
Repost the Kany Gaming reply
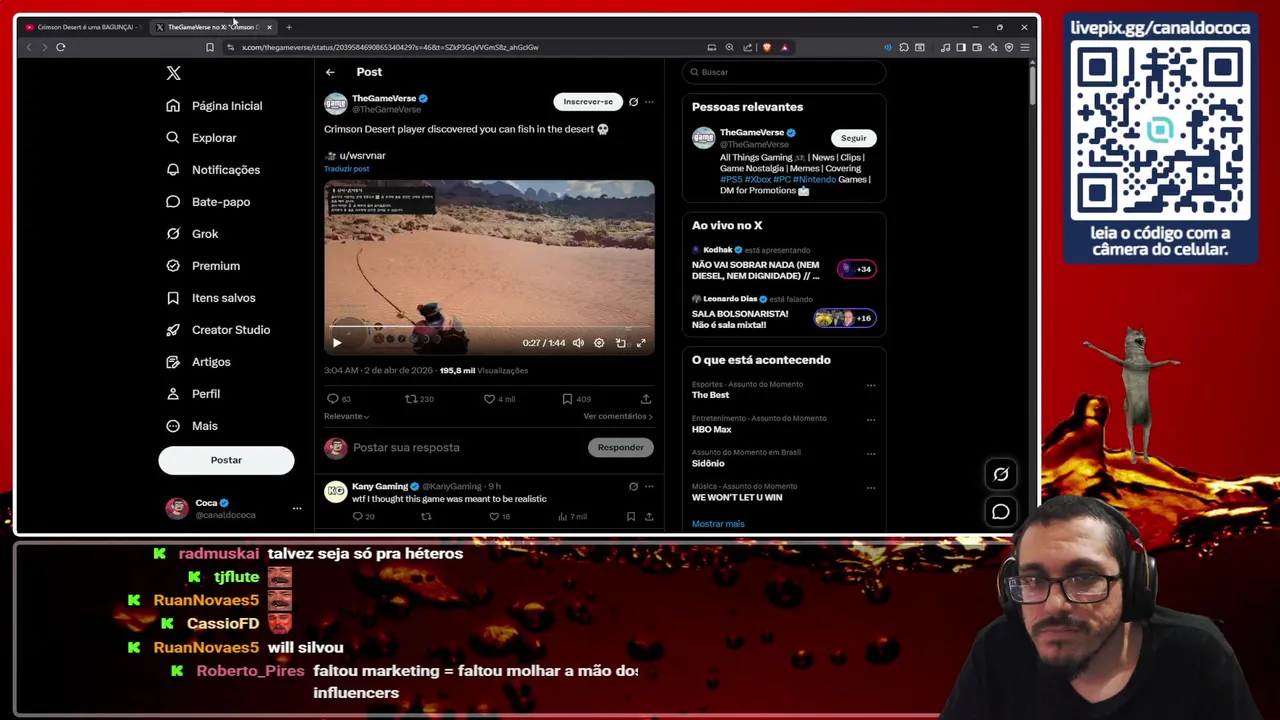coord(426,517)
